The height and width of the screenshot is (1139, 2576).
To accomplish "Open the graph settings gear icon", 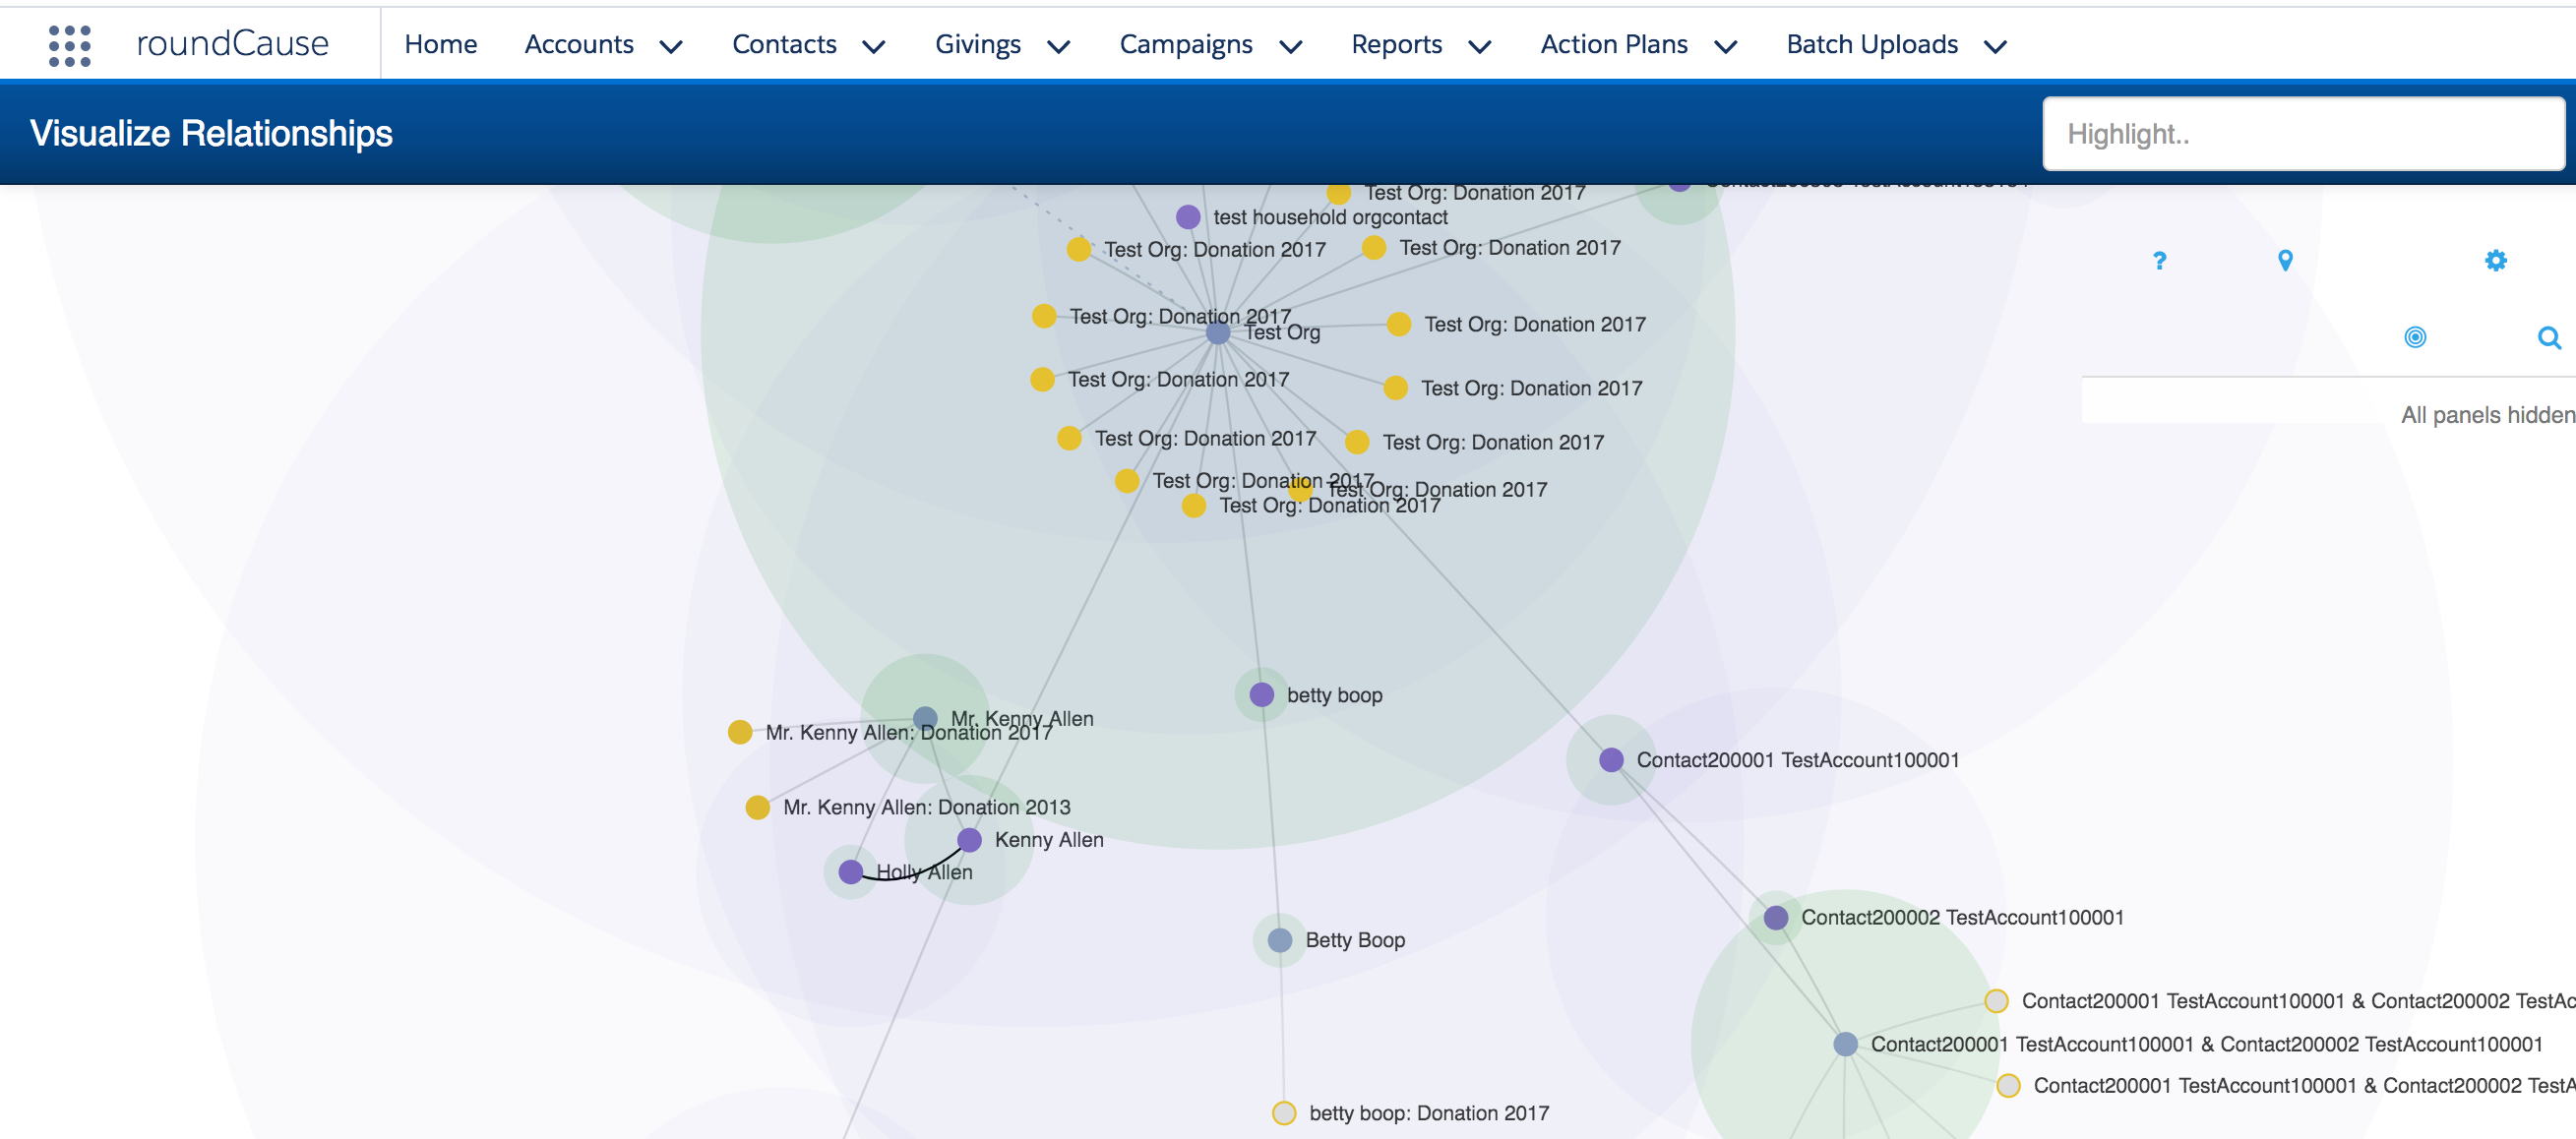I will point(2496,261).
